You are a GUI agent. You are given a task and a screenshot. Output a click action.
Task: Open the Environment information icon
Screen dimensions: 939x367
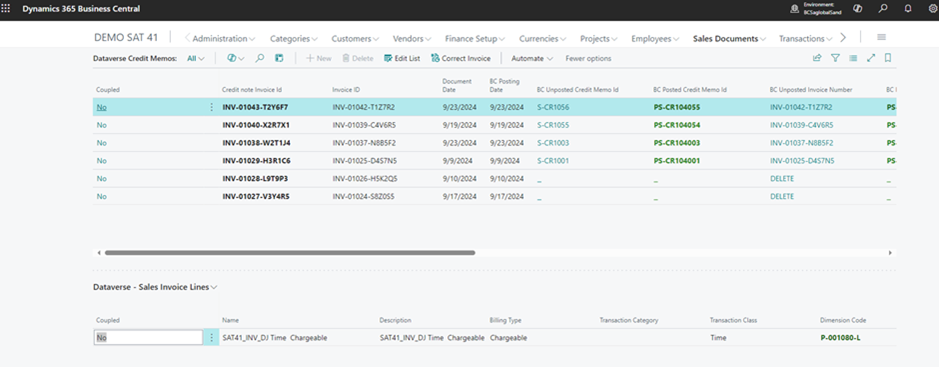[794, 9]
